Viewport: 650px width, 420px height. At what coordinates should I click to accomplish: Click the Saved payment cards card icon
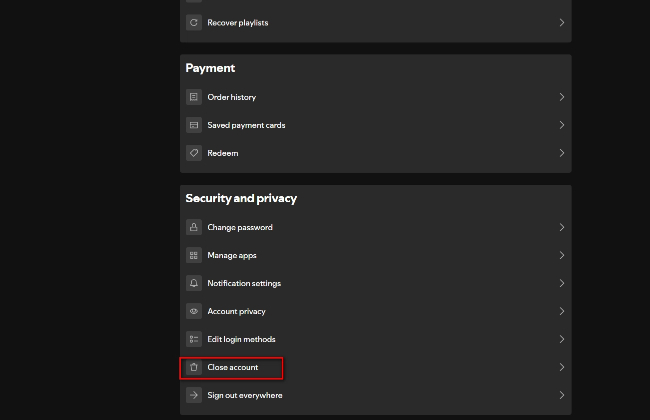click(x=194, y=125)
